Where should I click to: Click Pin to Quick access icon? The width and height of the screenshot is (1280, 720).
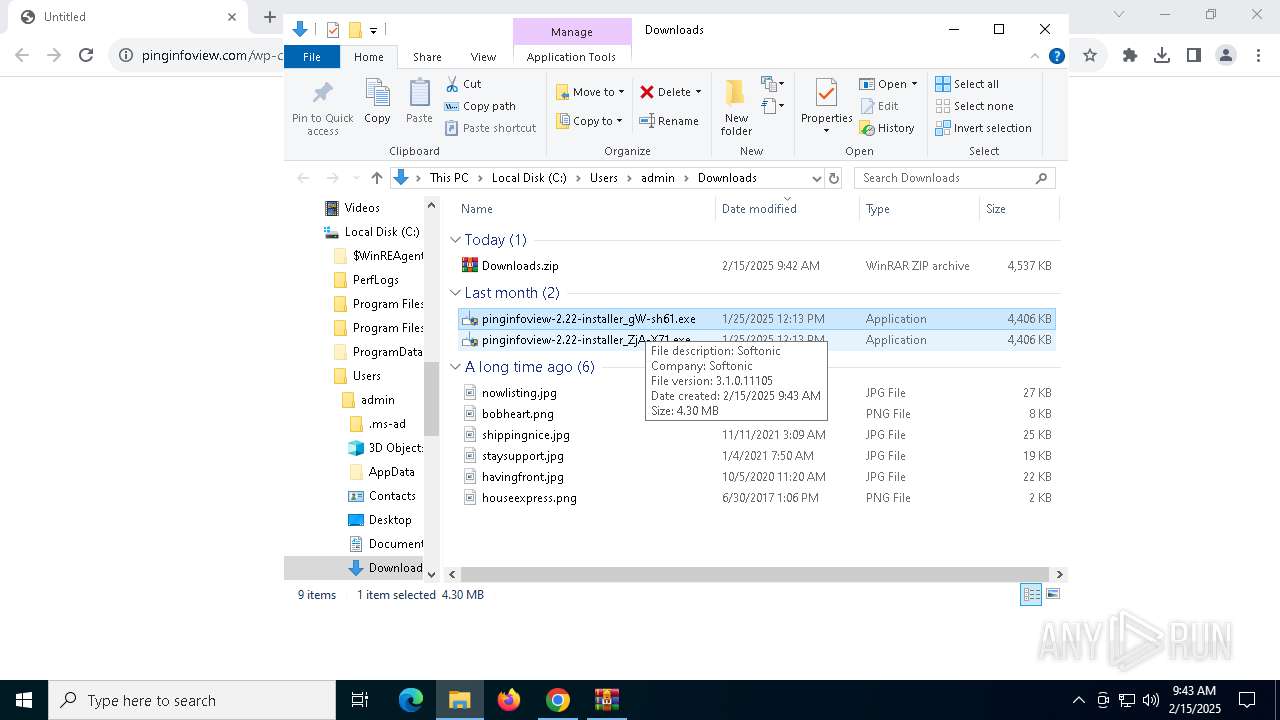click(322, 107)
